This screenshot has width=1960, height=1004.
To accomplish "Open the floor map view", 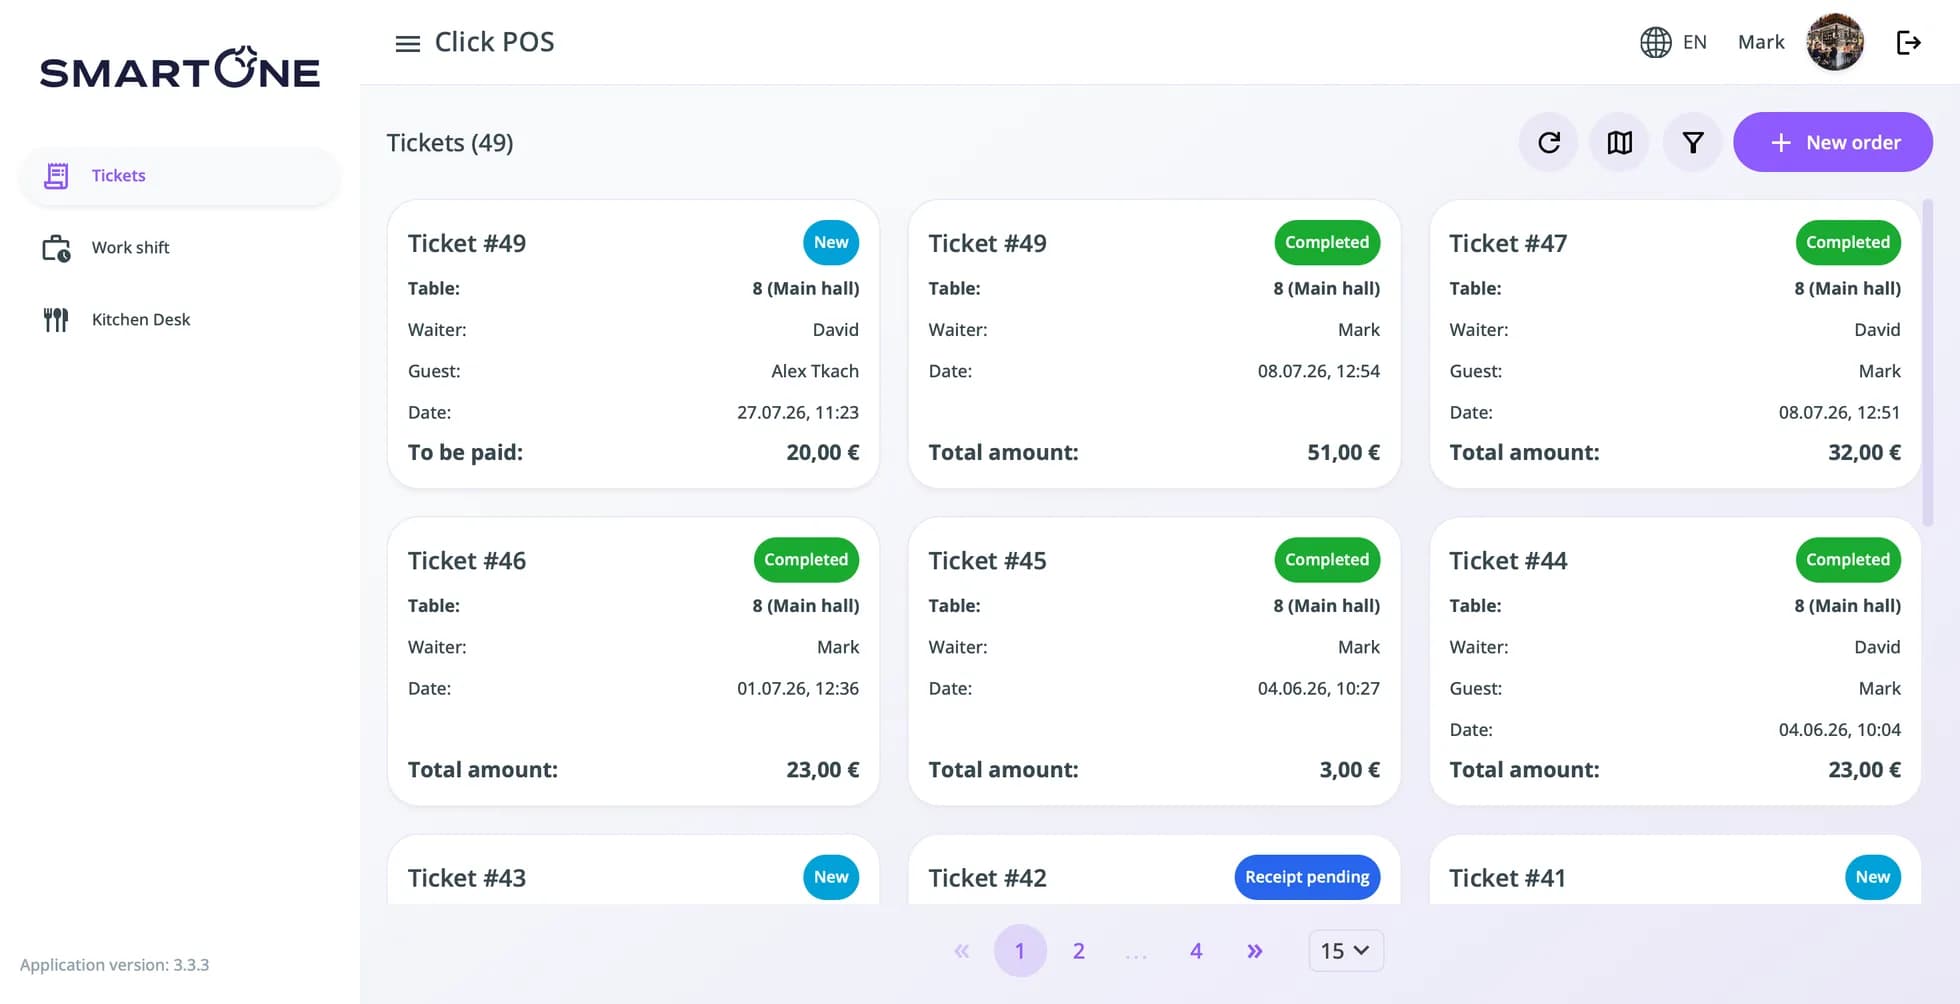I will (1619, 142).
